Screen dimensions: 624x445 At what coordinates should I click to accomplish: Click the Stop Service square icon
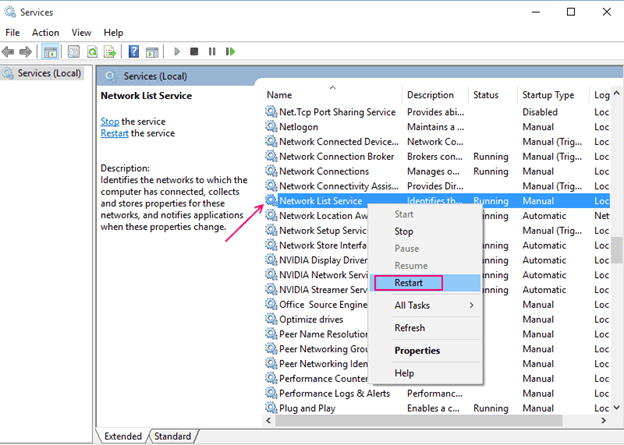194,52
